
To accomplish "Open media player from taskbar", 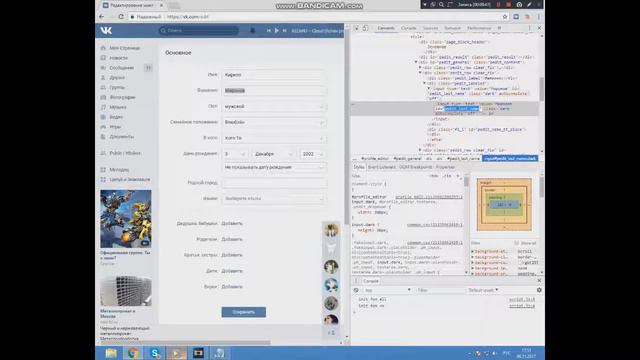I will [176, 353].
